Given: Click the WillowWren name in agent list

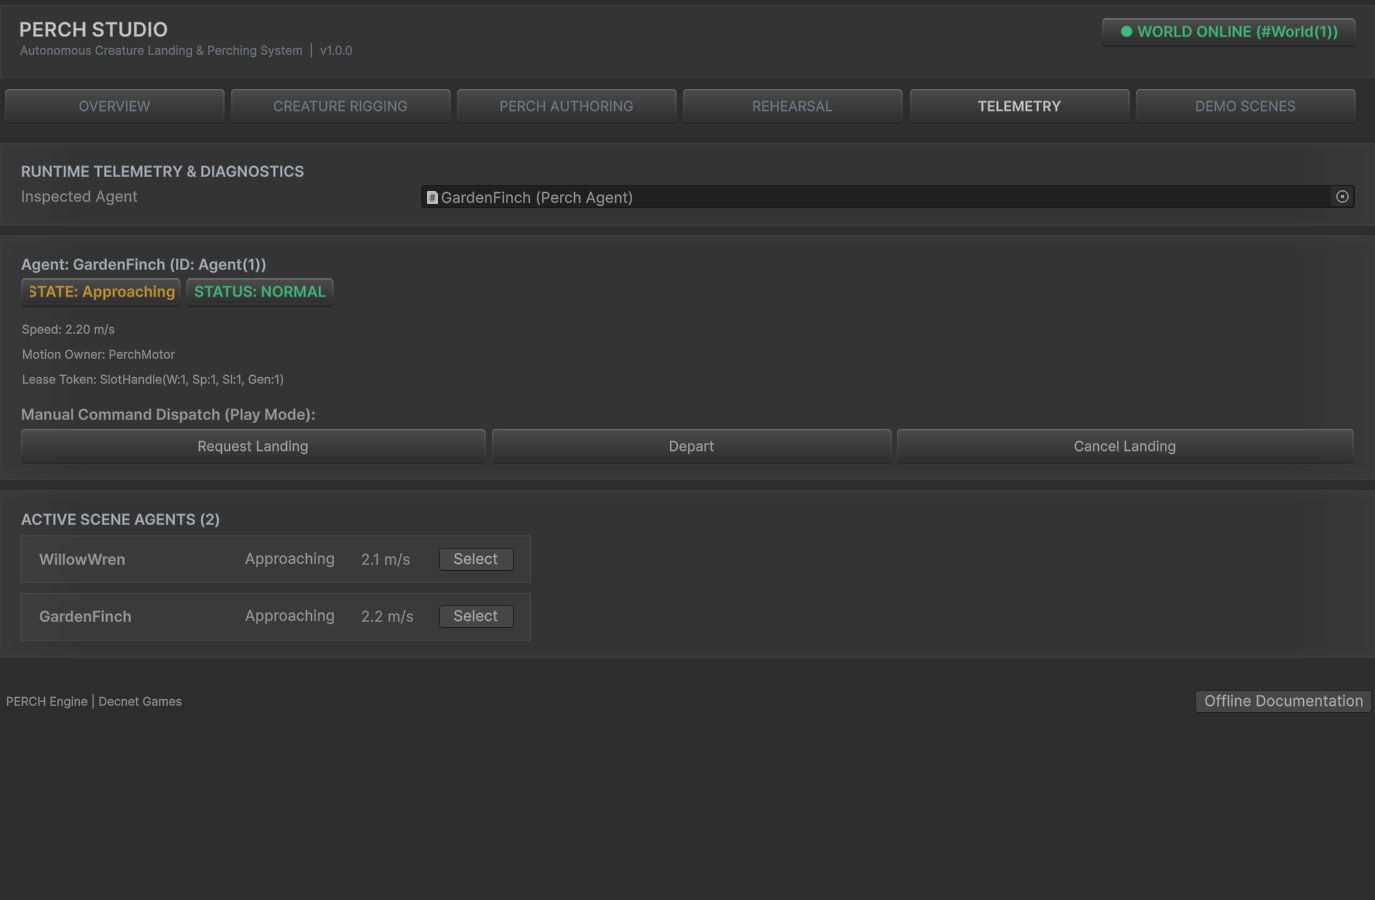Looking at the screenshot, I should (x=82, y=559).
